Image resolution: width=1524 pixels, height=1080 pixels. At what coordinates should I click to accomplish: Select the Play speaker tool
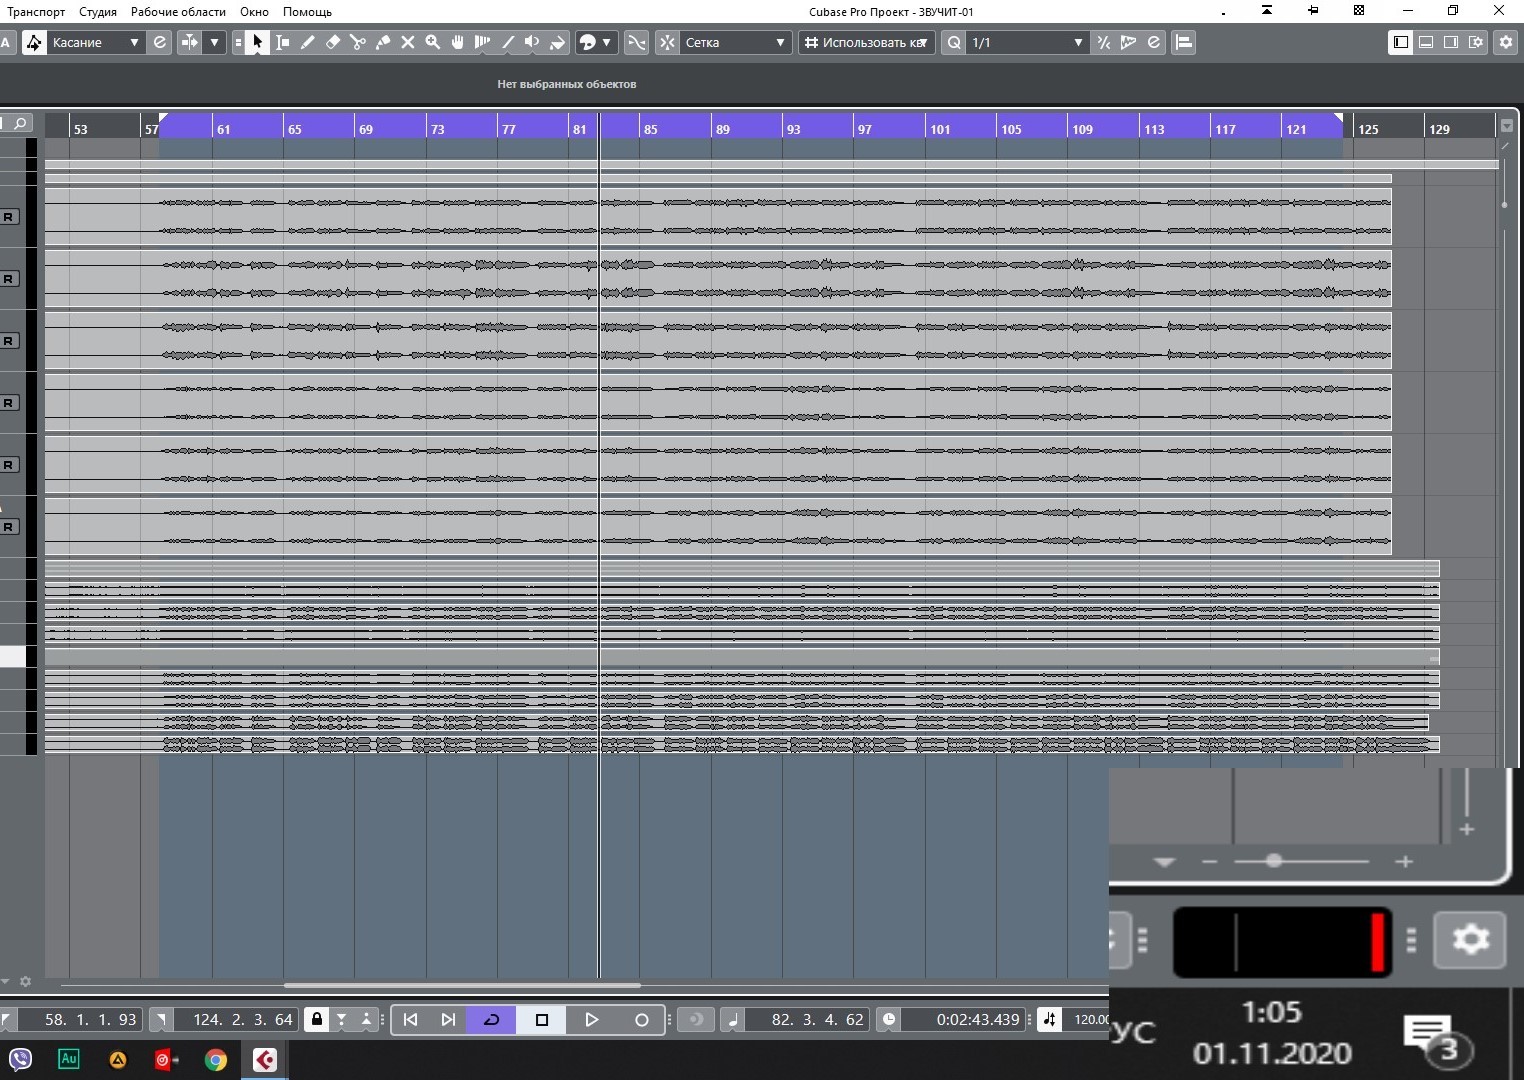tap(532, 42)
